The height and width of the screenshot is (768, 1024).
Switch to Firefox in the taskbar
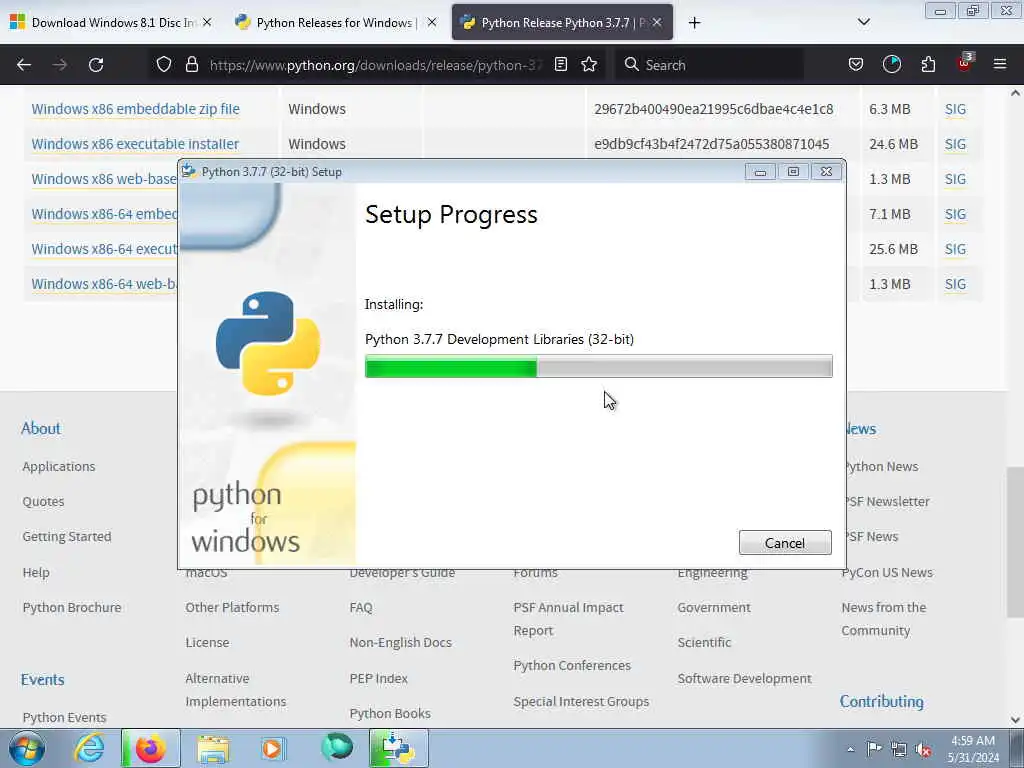tap(150, 748)
